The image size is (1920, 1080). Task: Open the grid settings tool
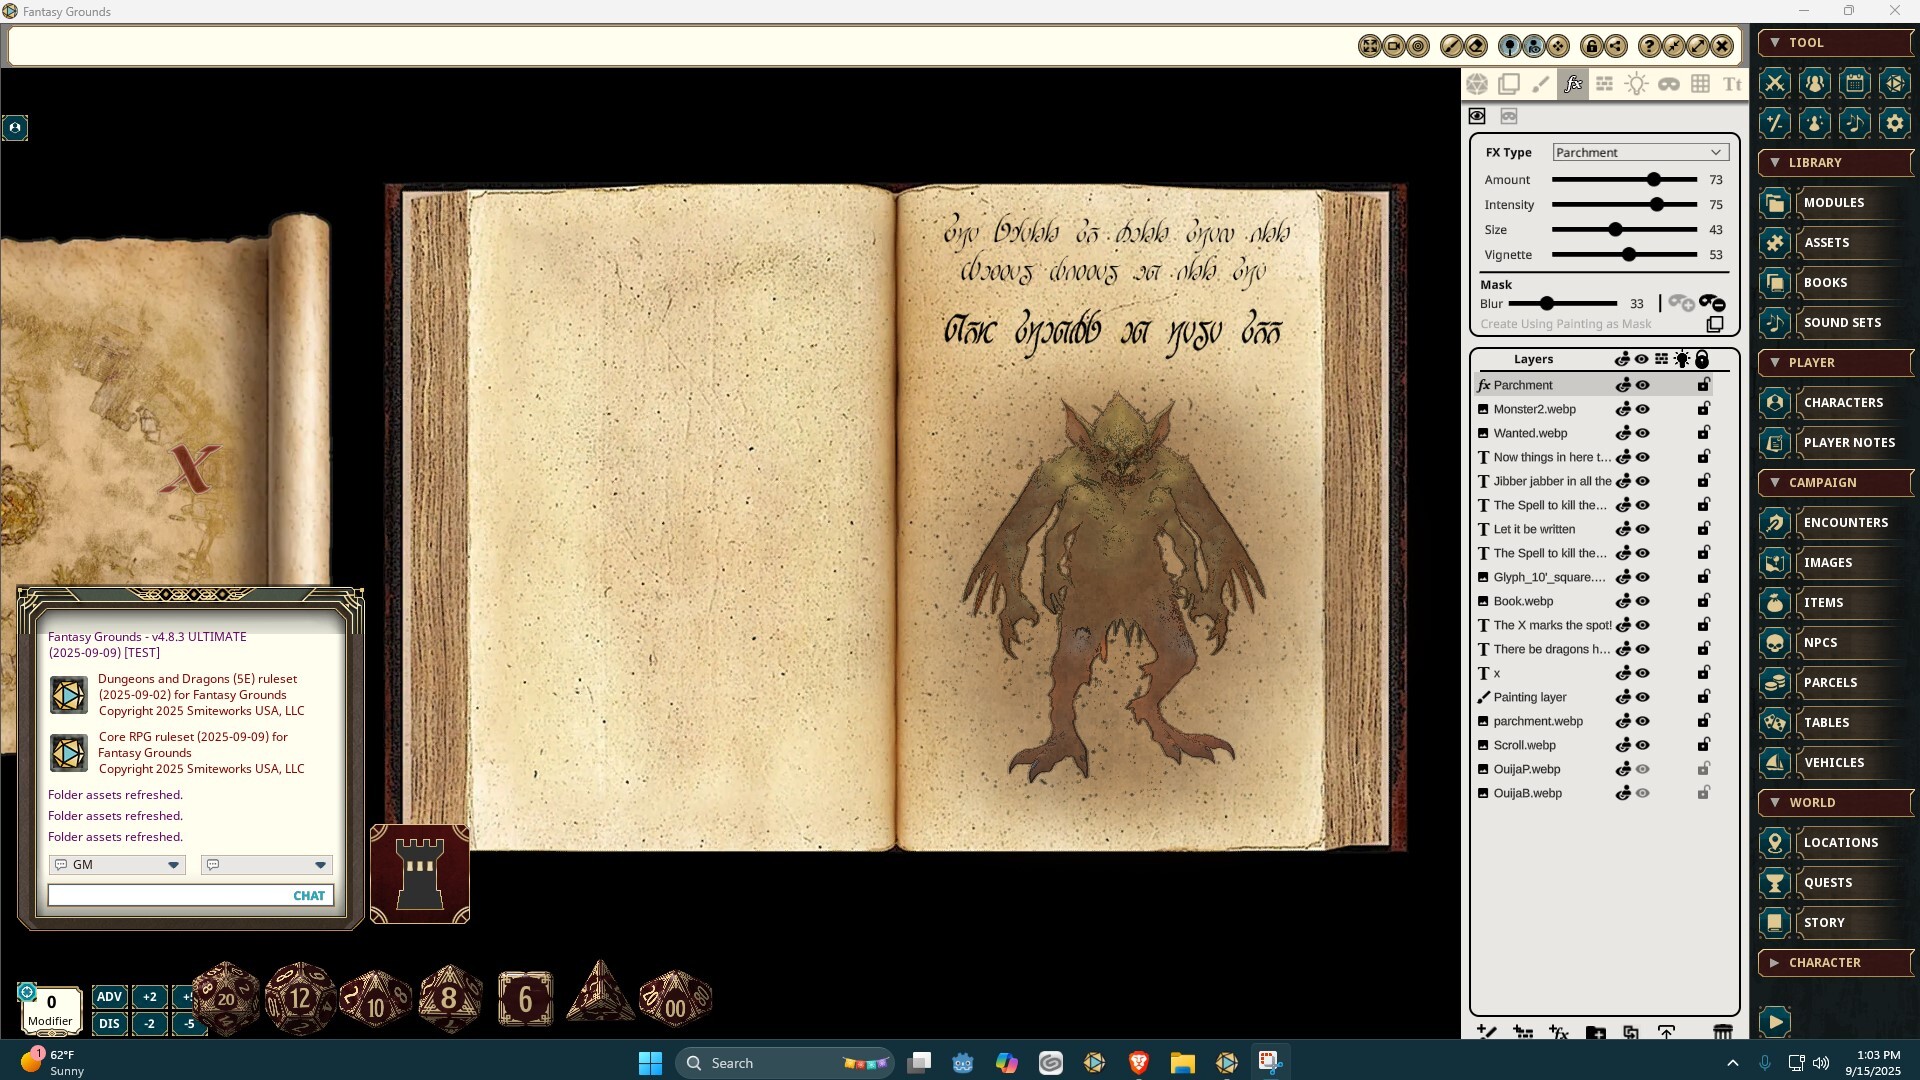[1700, 85]
